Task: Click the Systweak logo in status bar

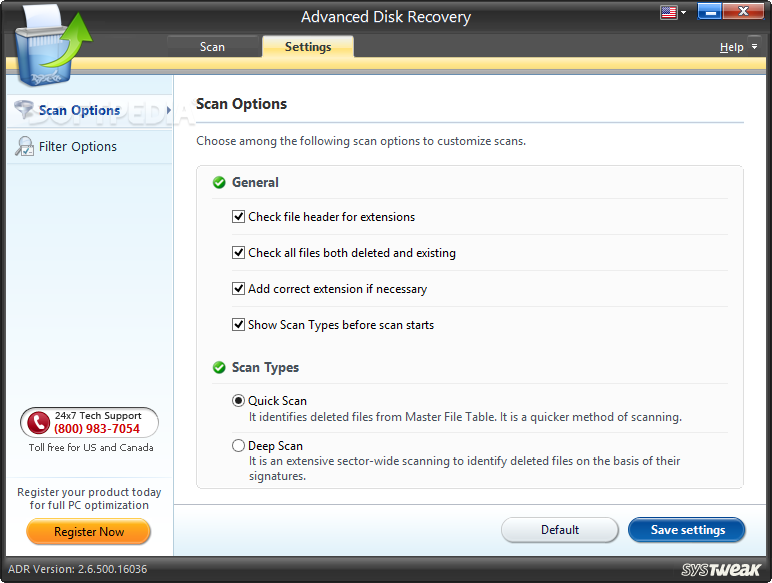Action: click(x=721, y=570)
